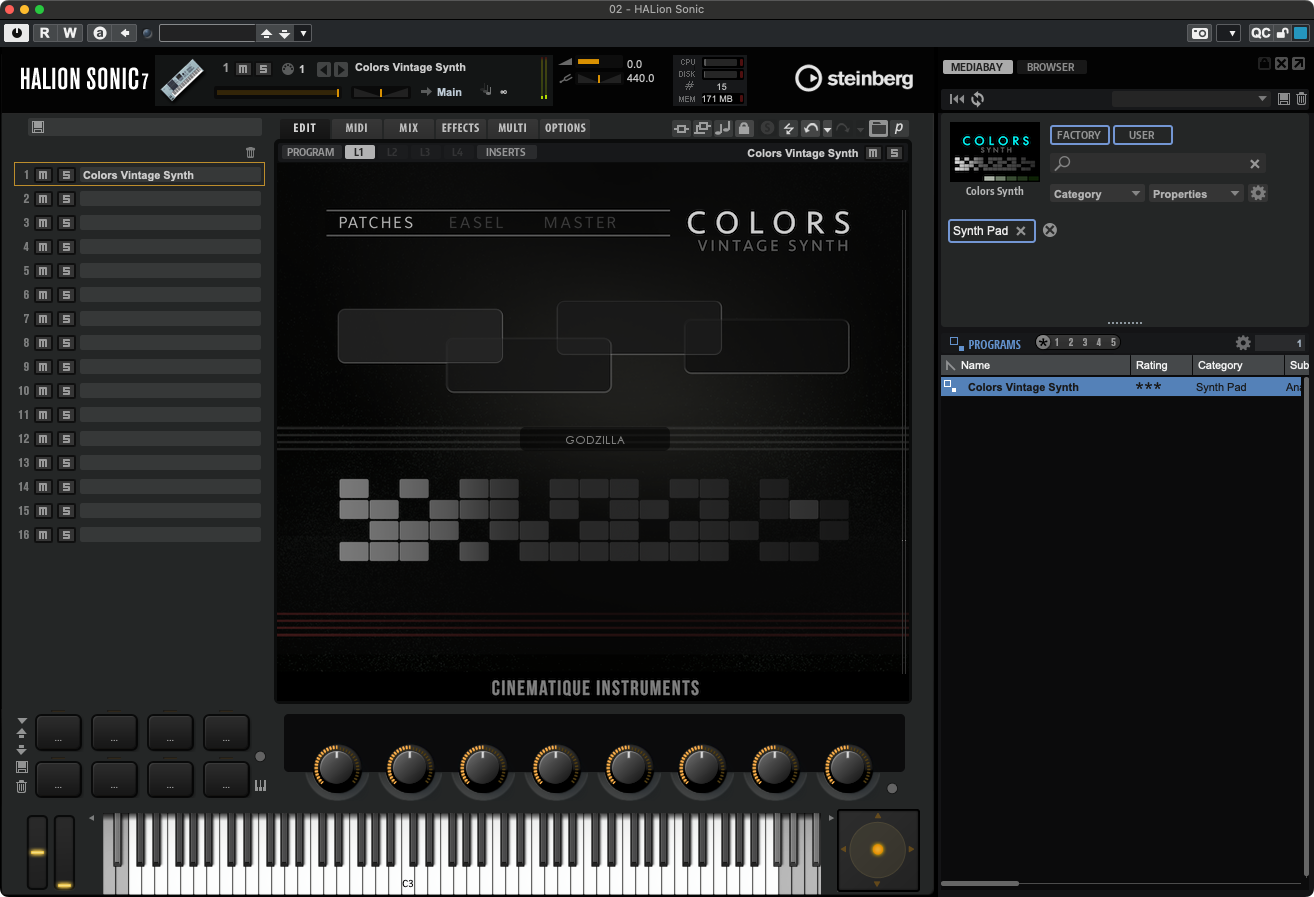Switch to the EFFECTS tab
This screenshot has width=1314, height=897.
click(x=460, y=128)
